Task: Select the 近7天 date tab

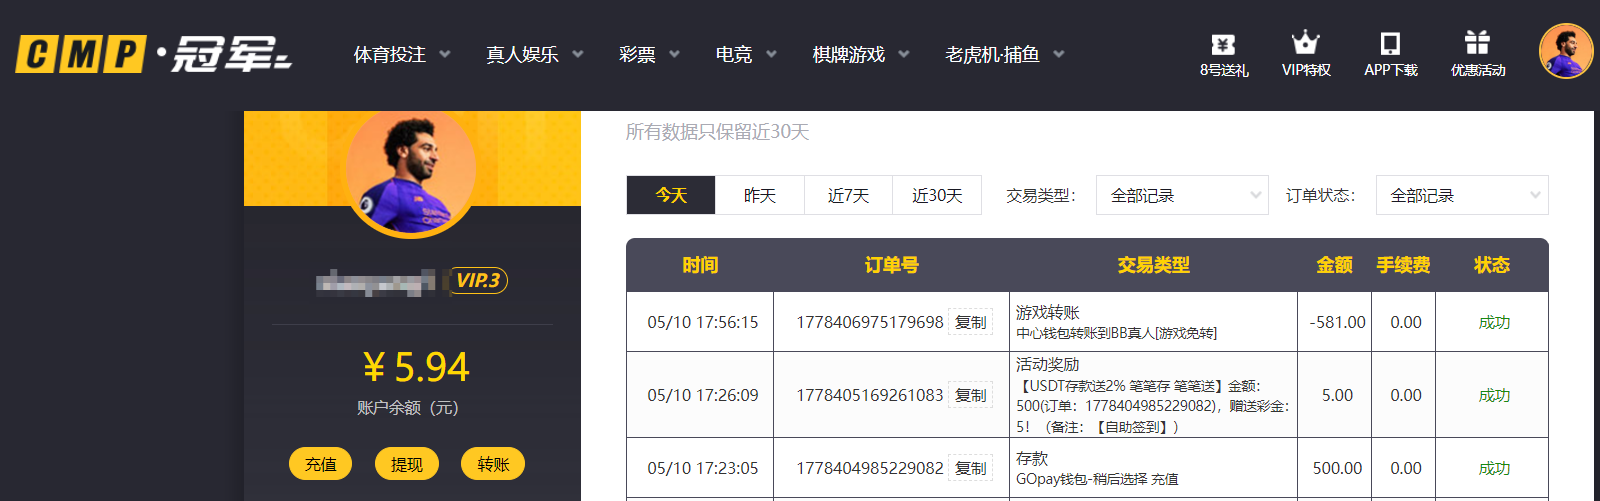Action: click(x=848, y=195)
